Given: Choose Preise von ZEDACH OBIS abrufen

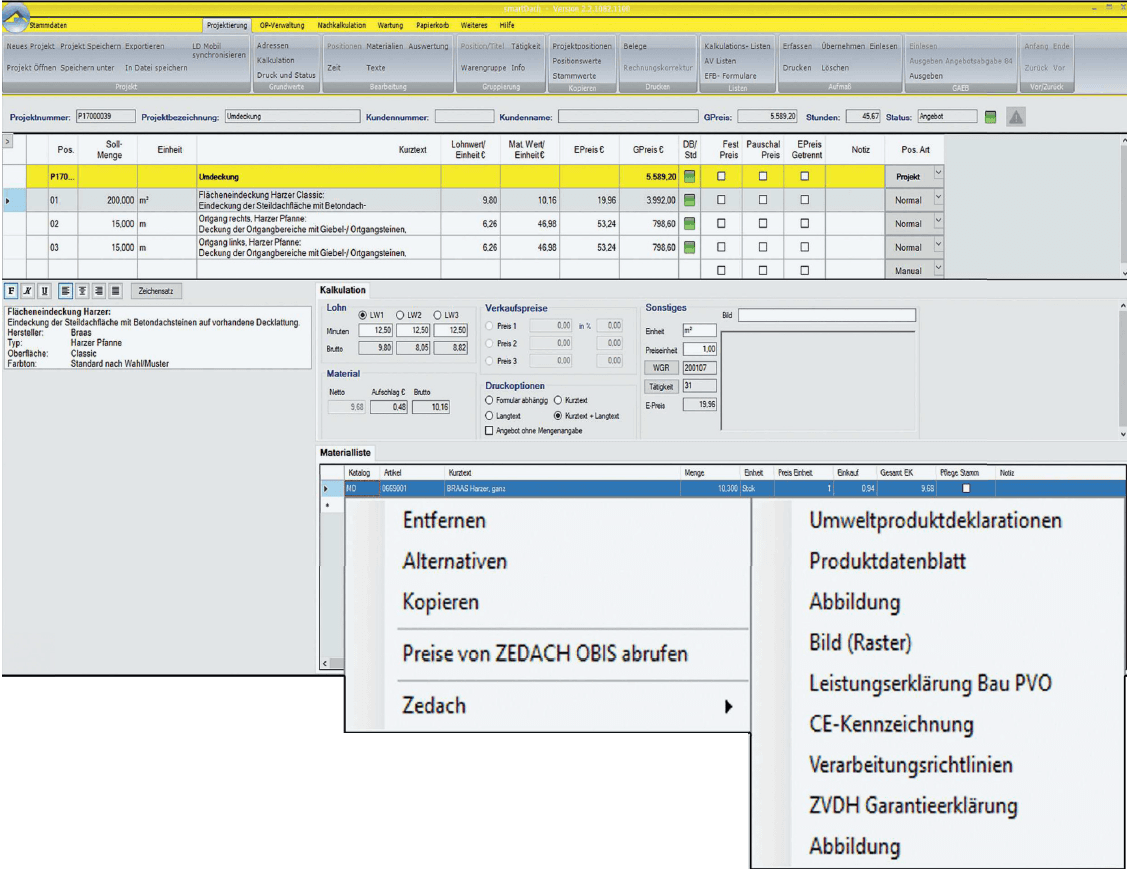Looking at the screenshot, I should (x=545, y=654).
